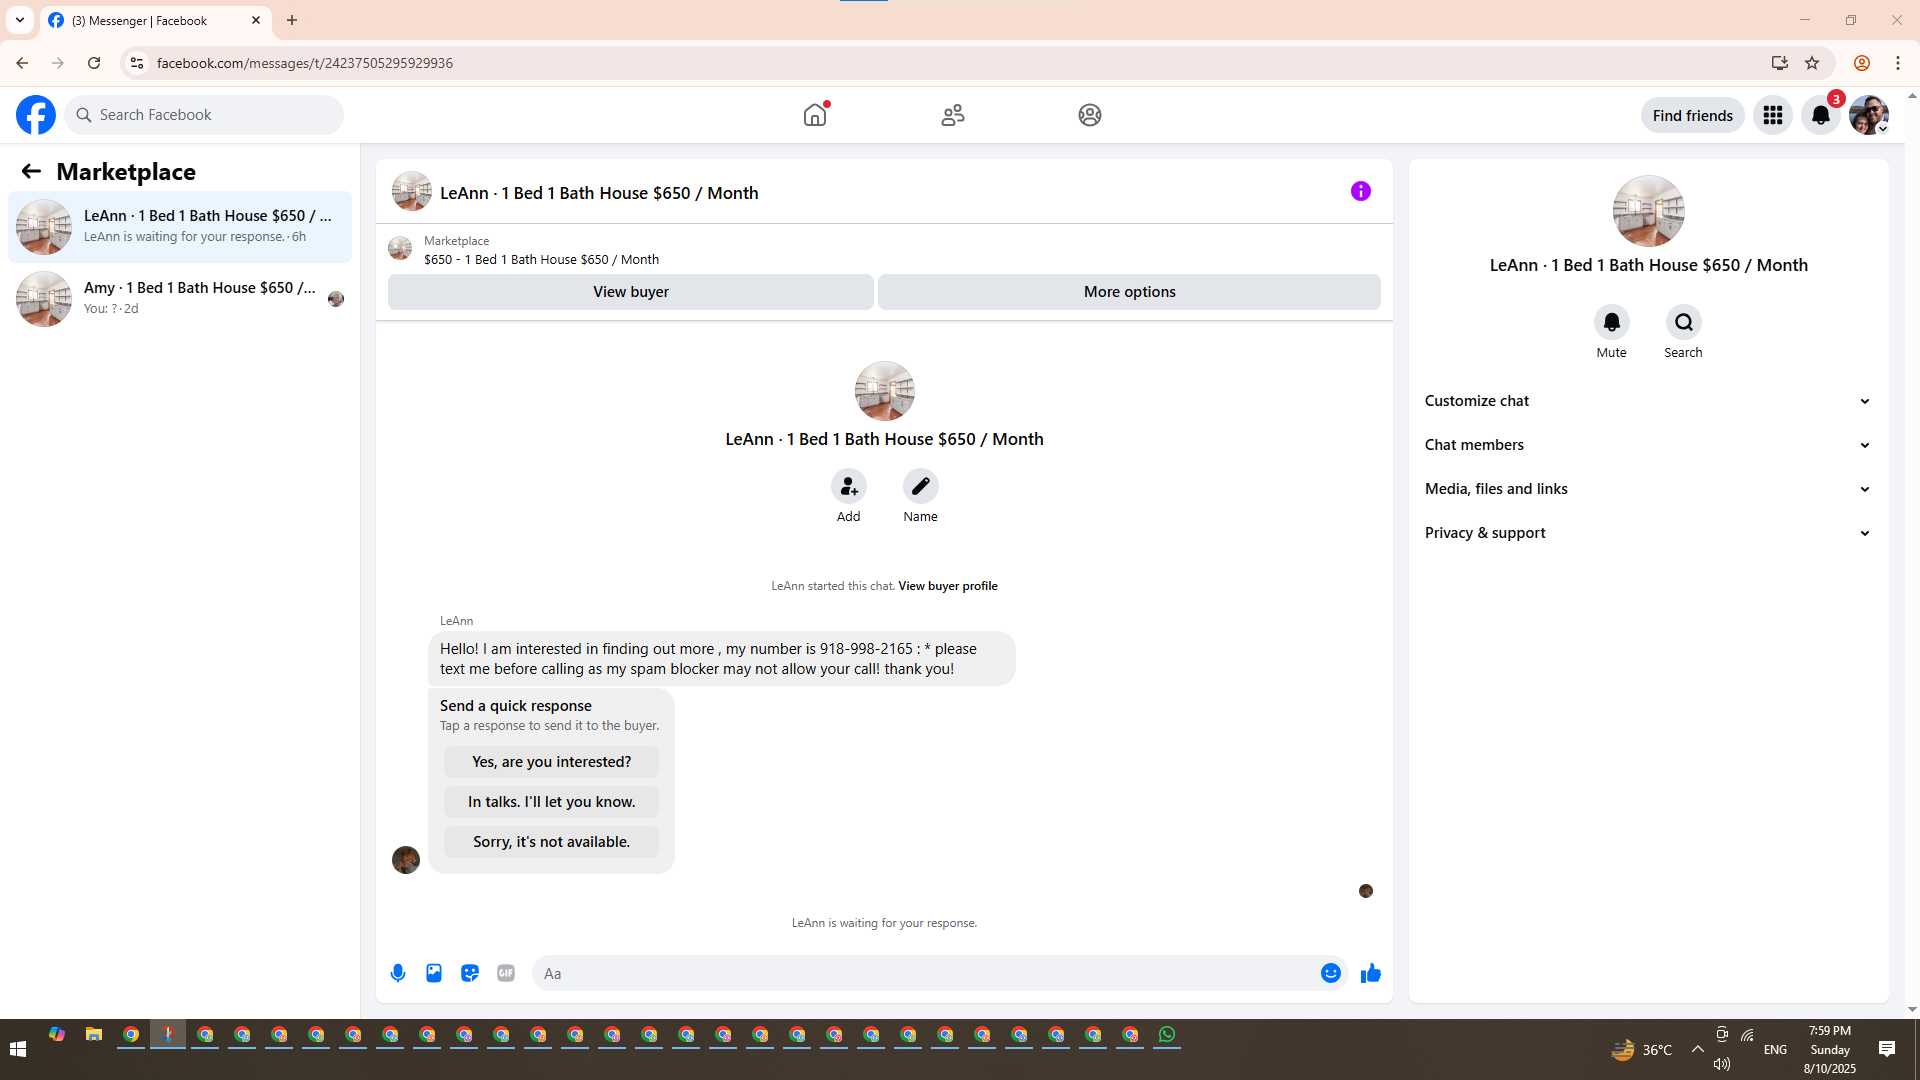Screen dimensions: 1920x1080
Task: Send quick response 'Sorry, it's not available.'
Action: (551, 842)
